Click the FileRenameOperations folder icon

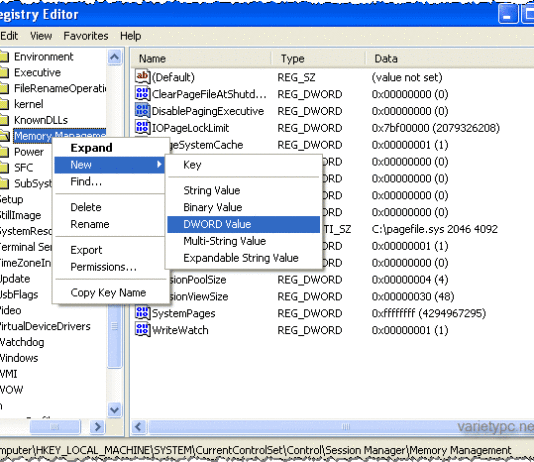[4, 88]
